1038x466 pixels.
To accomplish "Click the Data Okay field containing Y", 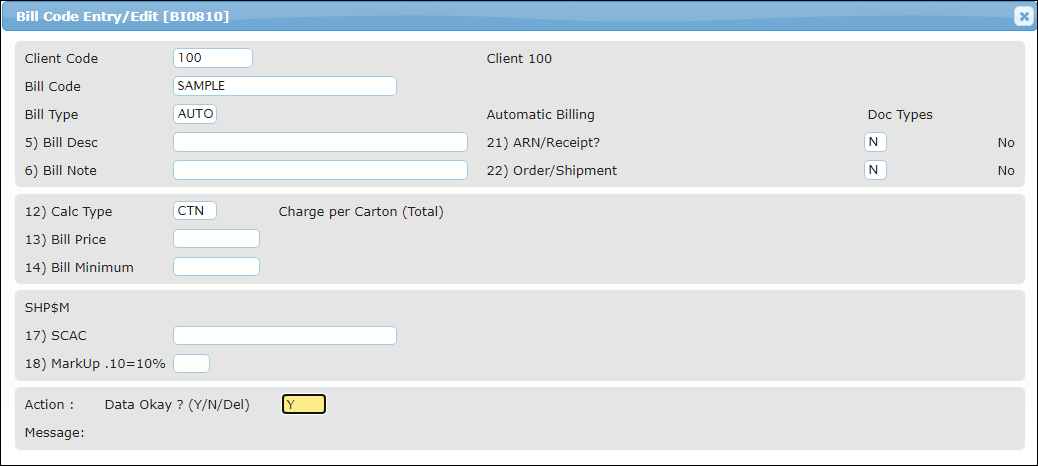I will coord(304,404).
